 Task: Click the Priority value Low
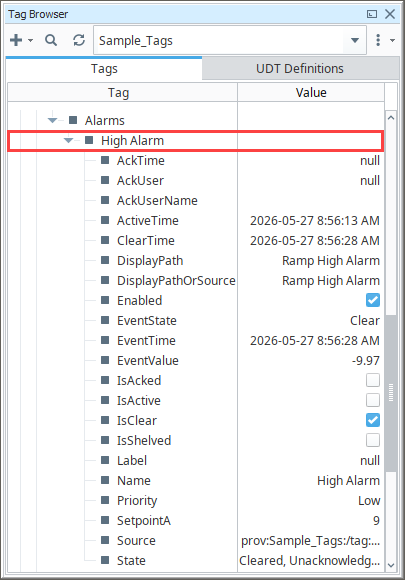tap(369, 500)
